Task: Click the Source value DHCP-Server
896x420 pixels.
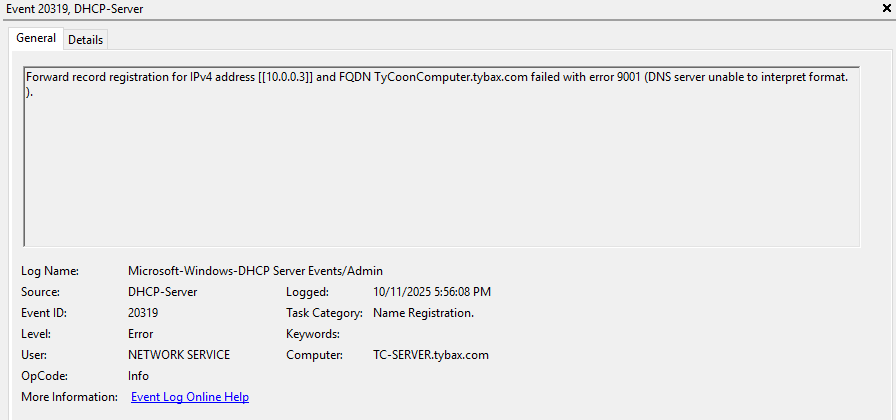Action: point(162,292)
